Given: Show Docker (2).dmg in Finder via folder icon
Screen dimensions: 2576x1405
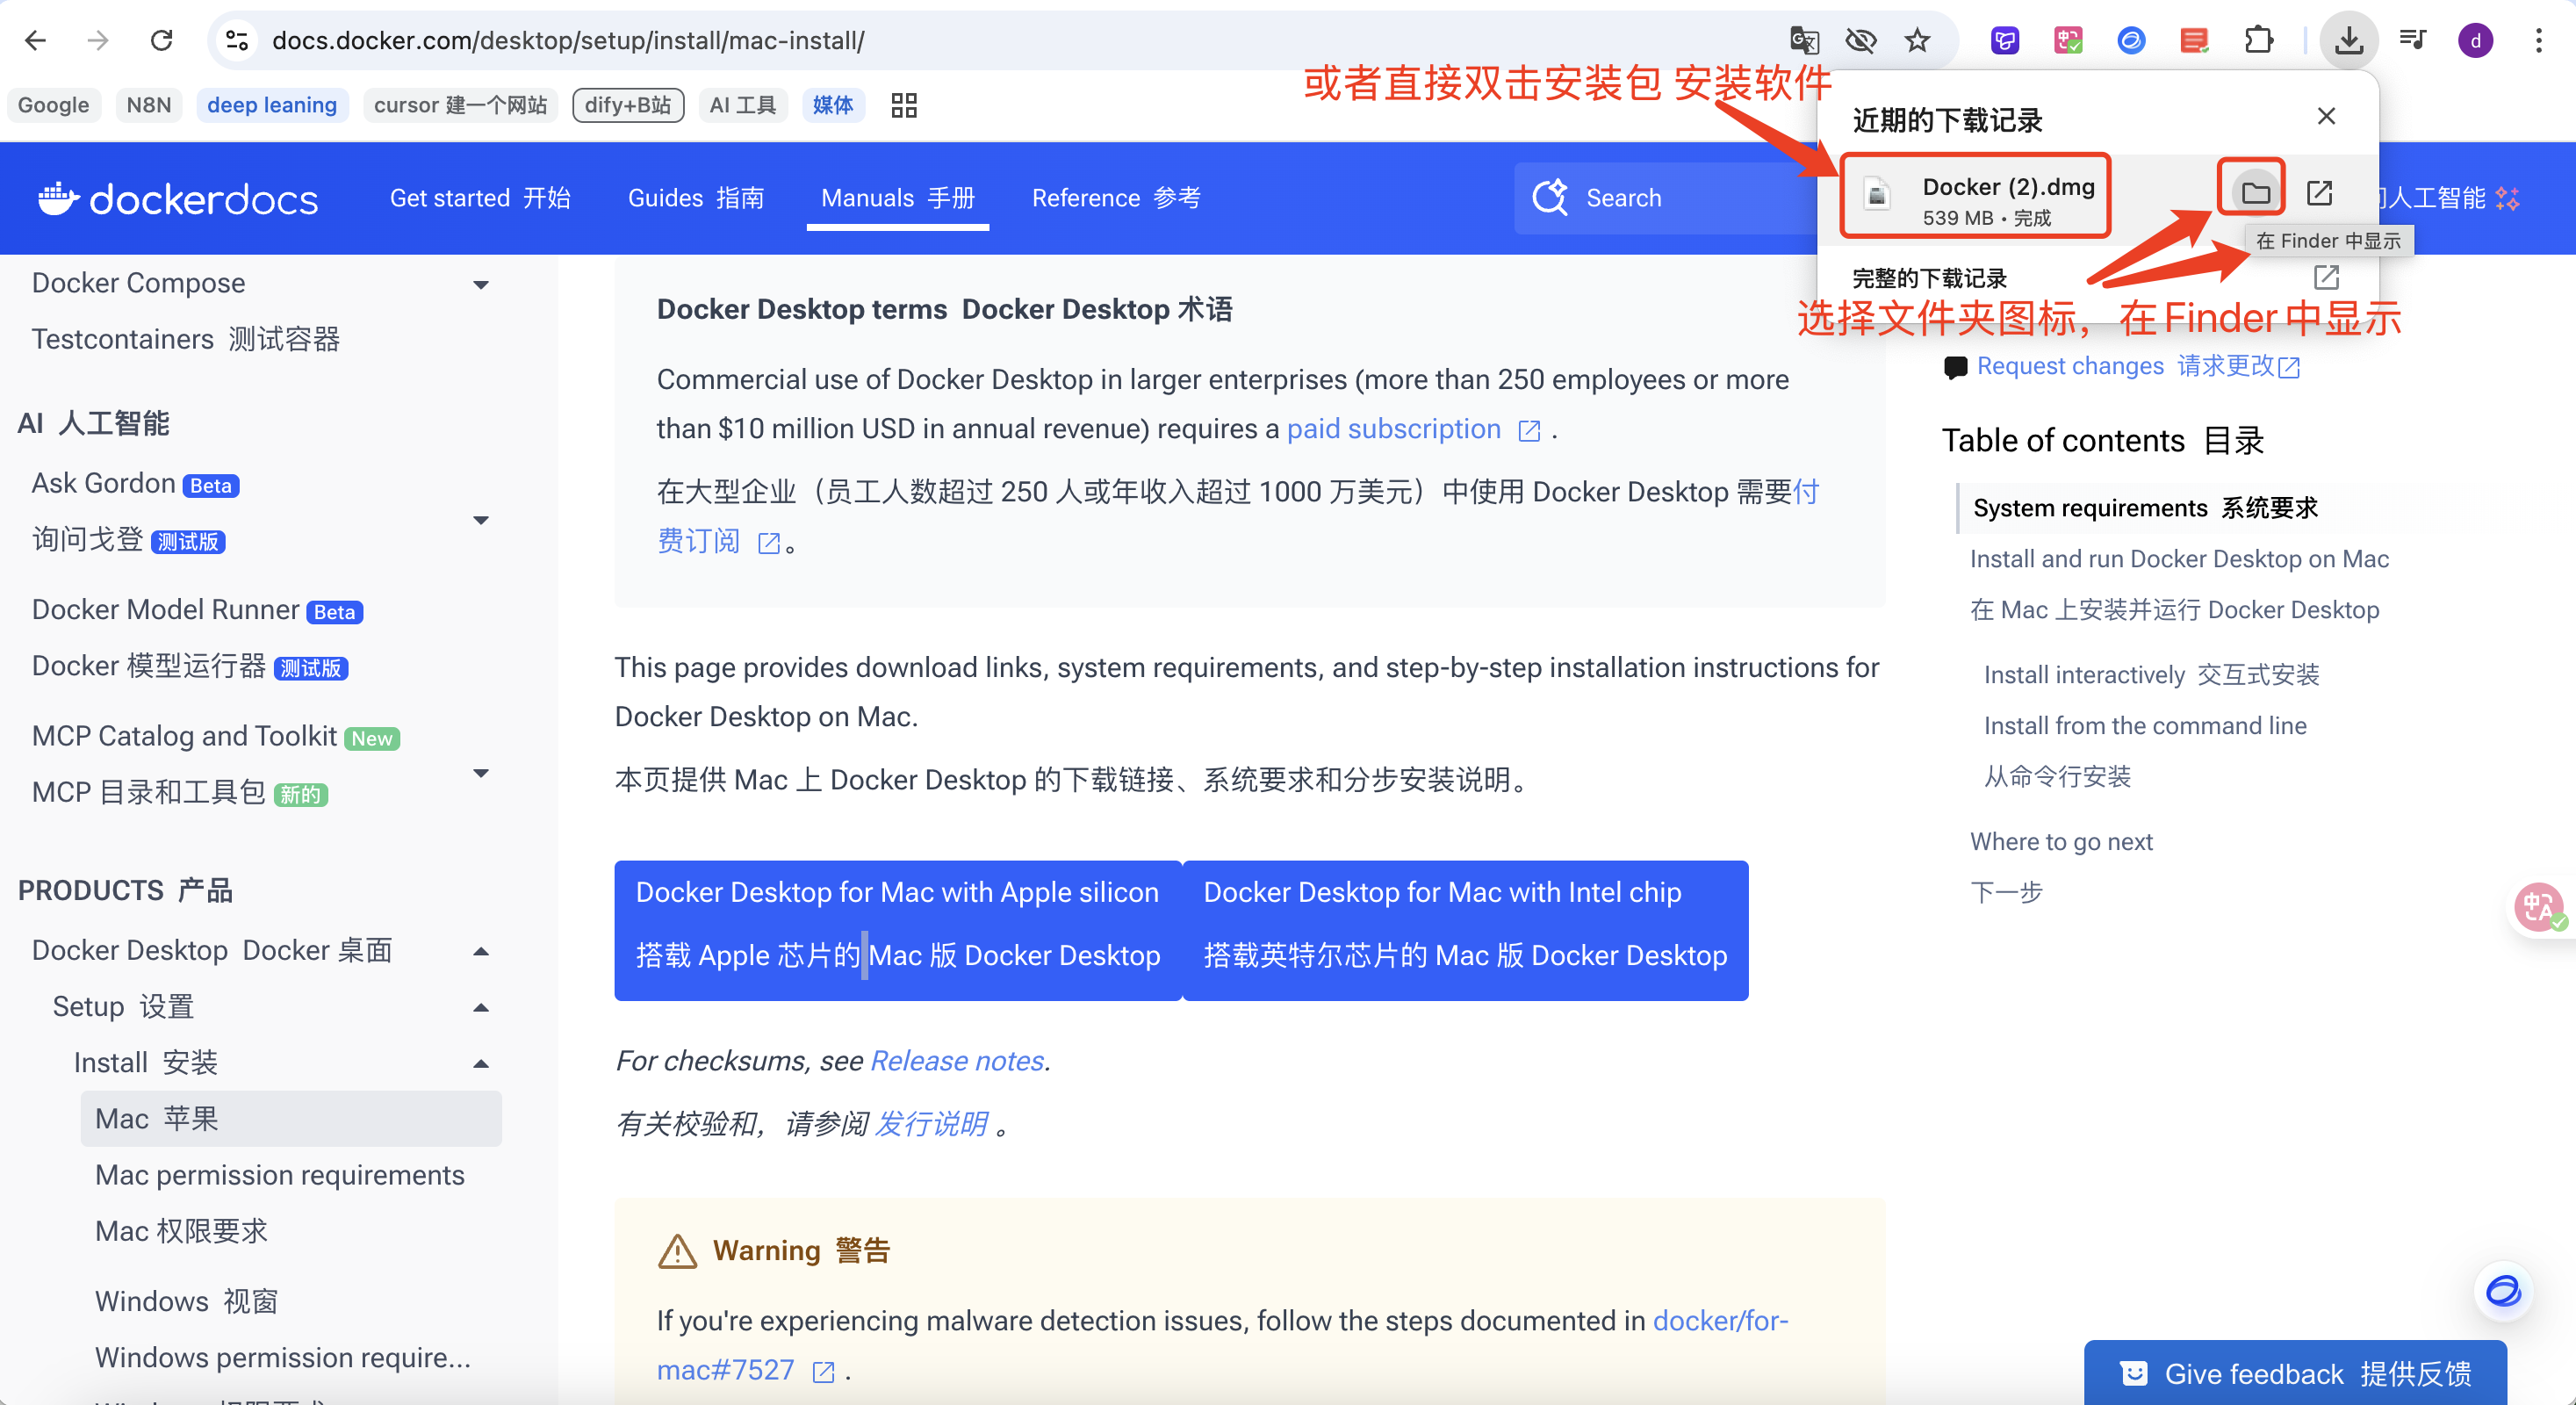Looking at the screenshot, I should pyautogui.click(x=2255, y=192).
